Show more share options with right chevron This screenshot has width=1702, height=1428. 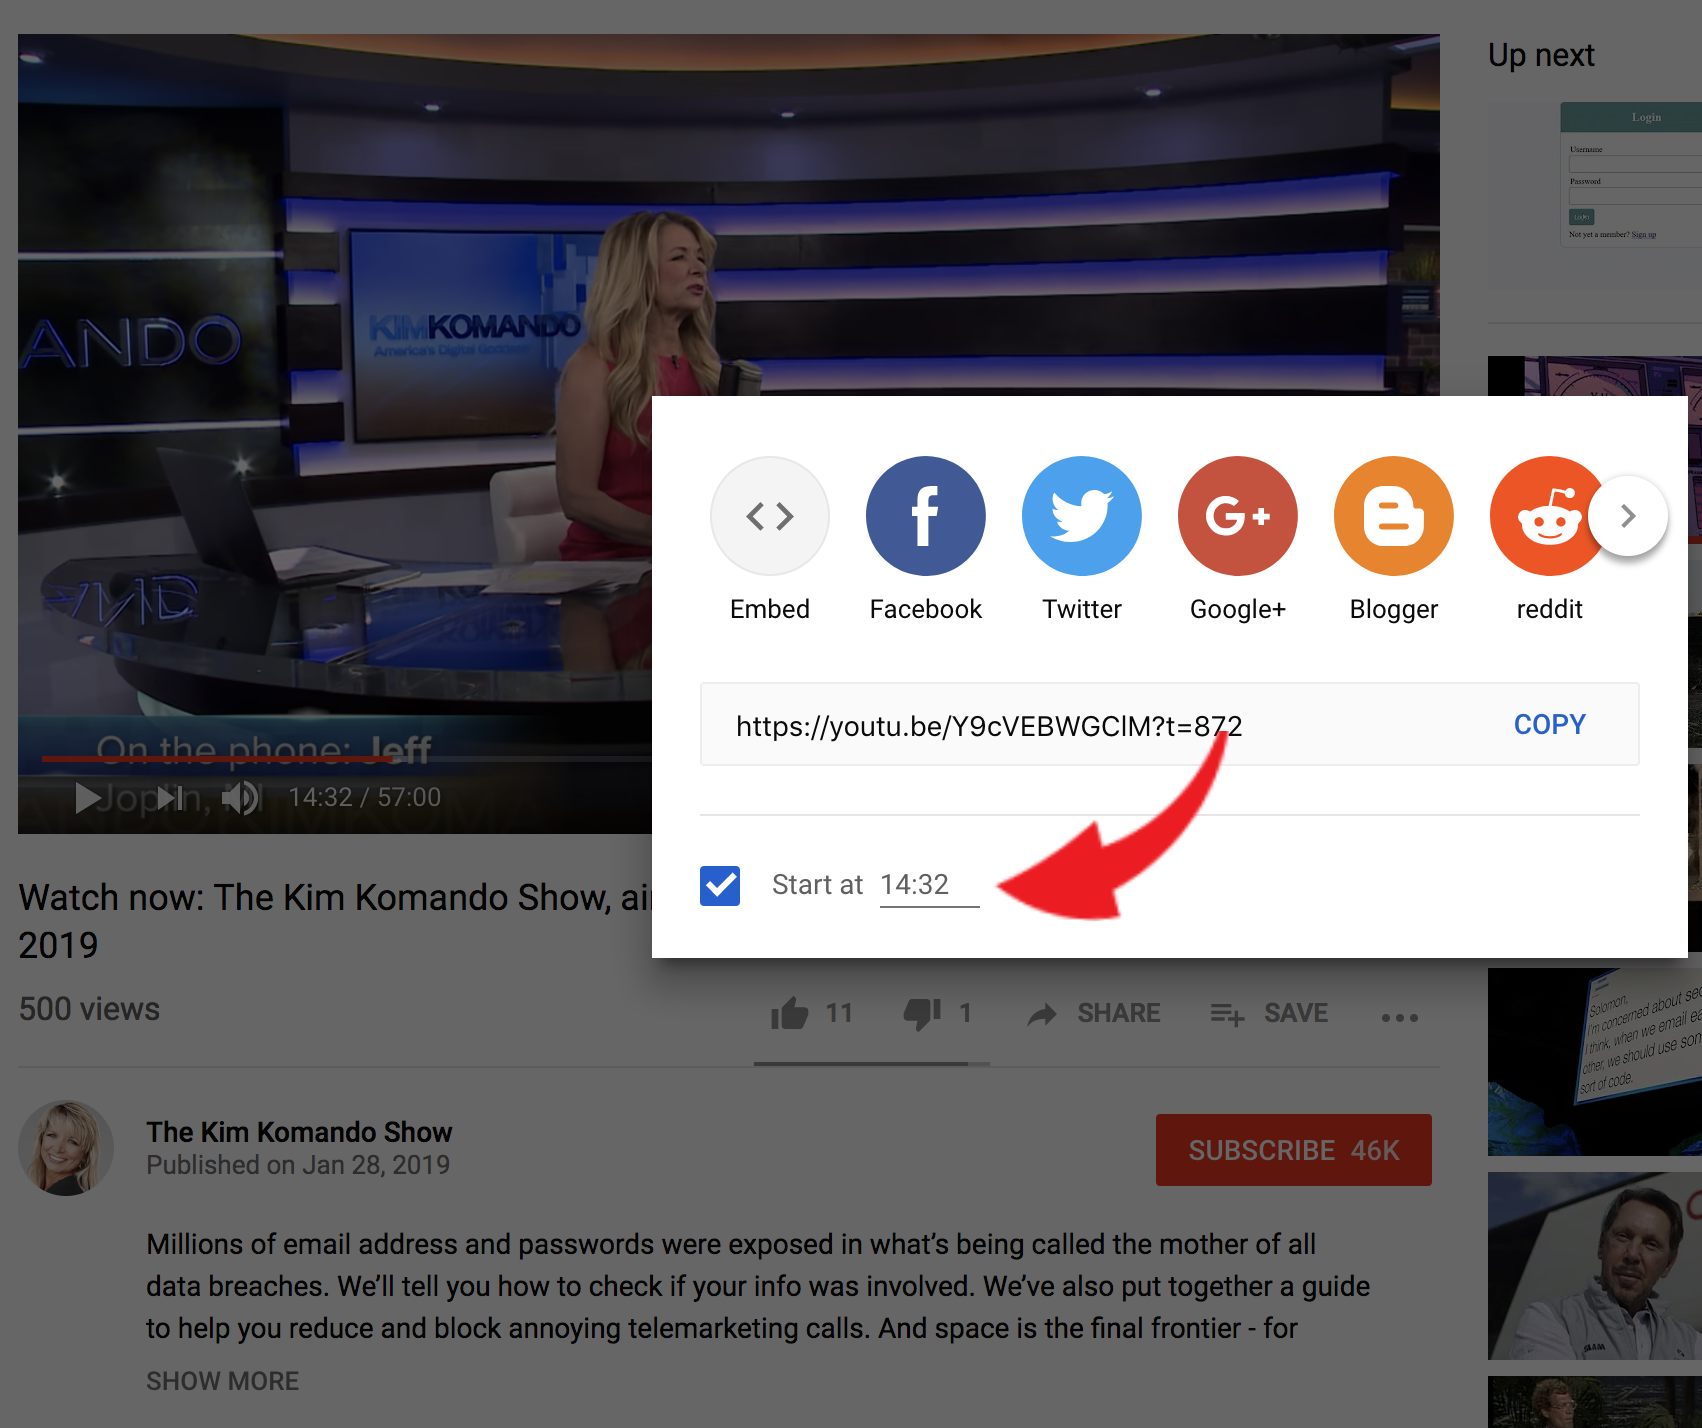click(1628, 516)
